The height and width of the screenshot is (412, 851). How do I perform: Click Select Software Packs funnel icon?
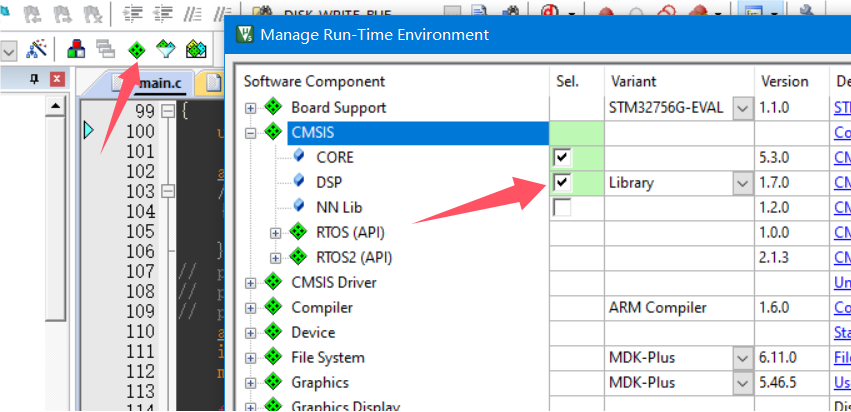pos(166,50)
